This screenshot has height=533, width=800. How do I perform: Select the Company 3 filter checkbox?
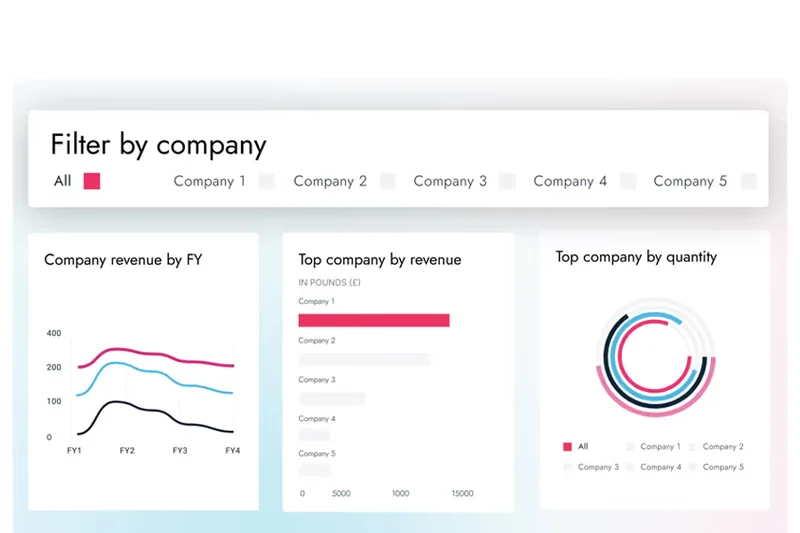pos(508,181)
